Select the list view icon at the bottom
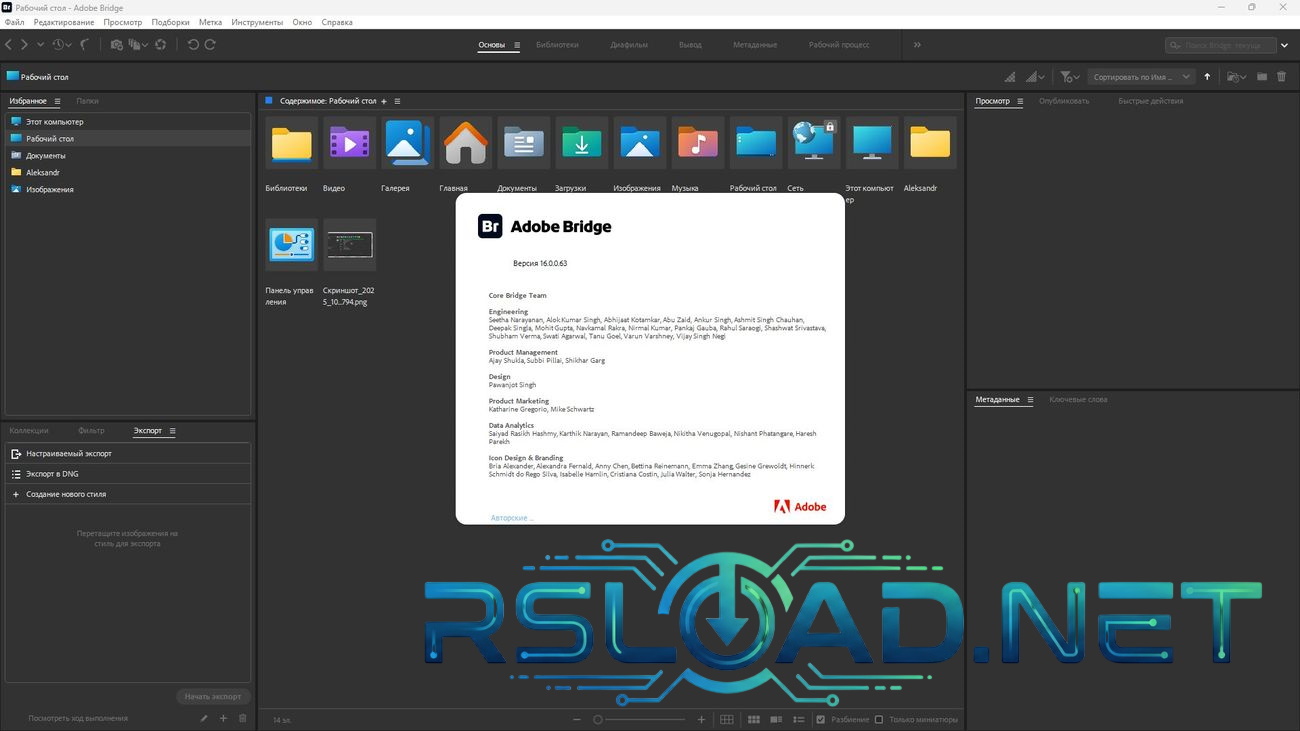Viewport: 1300px width, 731px height. pyautogui.click(x=797, y=719)
